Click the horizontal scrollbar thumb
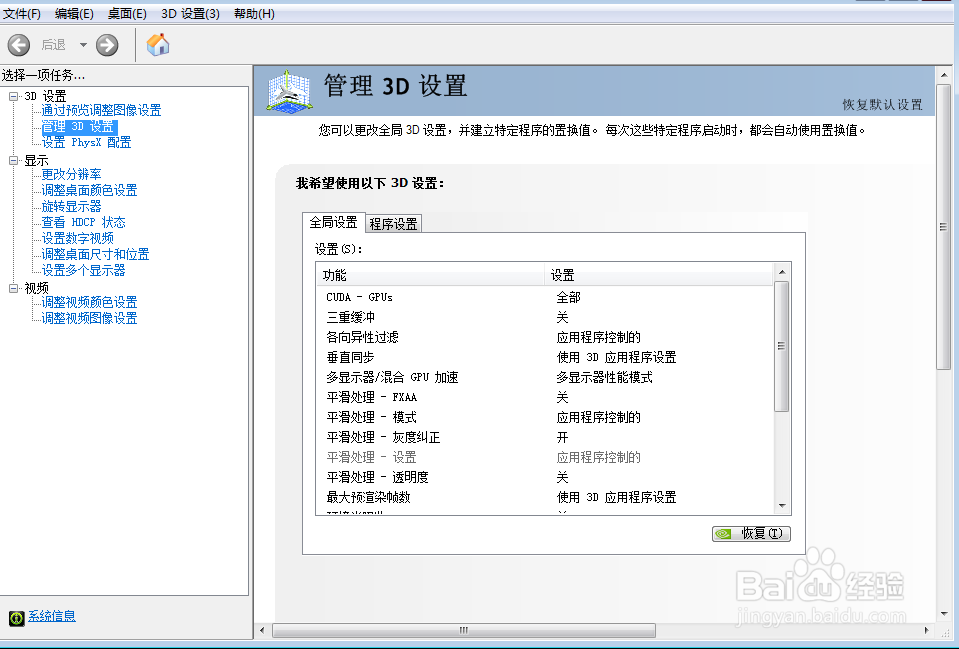 (464, 630)
